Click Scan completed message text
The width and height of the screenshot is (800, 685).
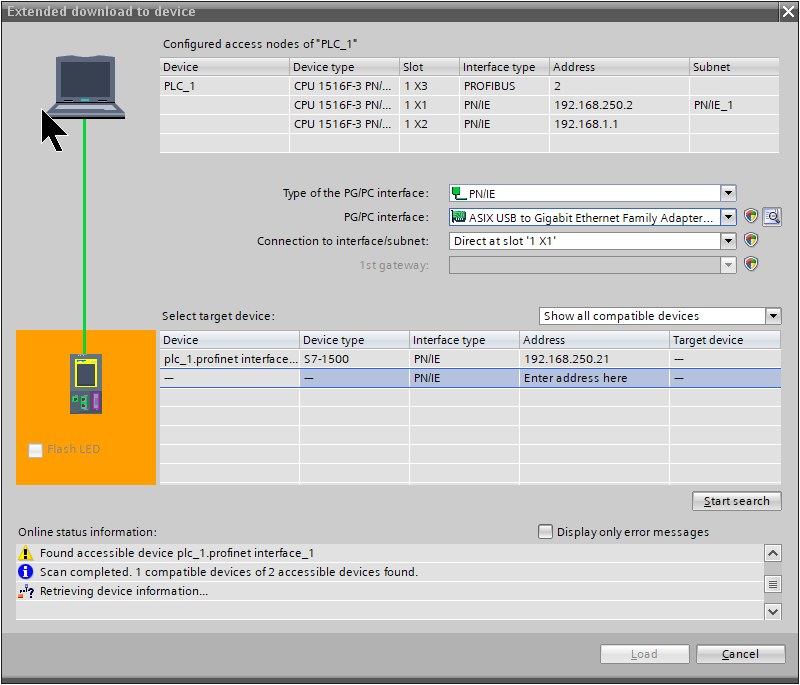(x=229, y=572)
